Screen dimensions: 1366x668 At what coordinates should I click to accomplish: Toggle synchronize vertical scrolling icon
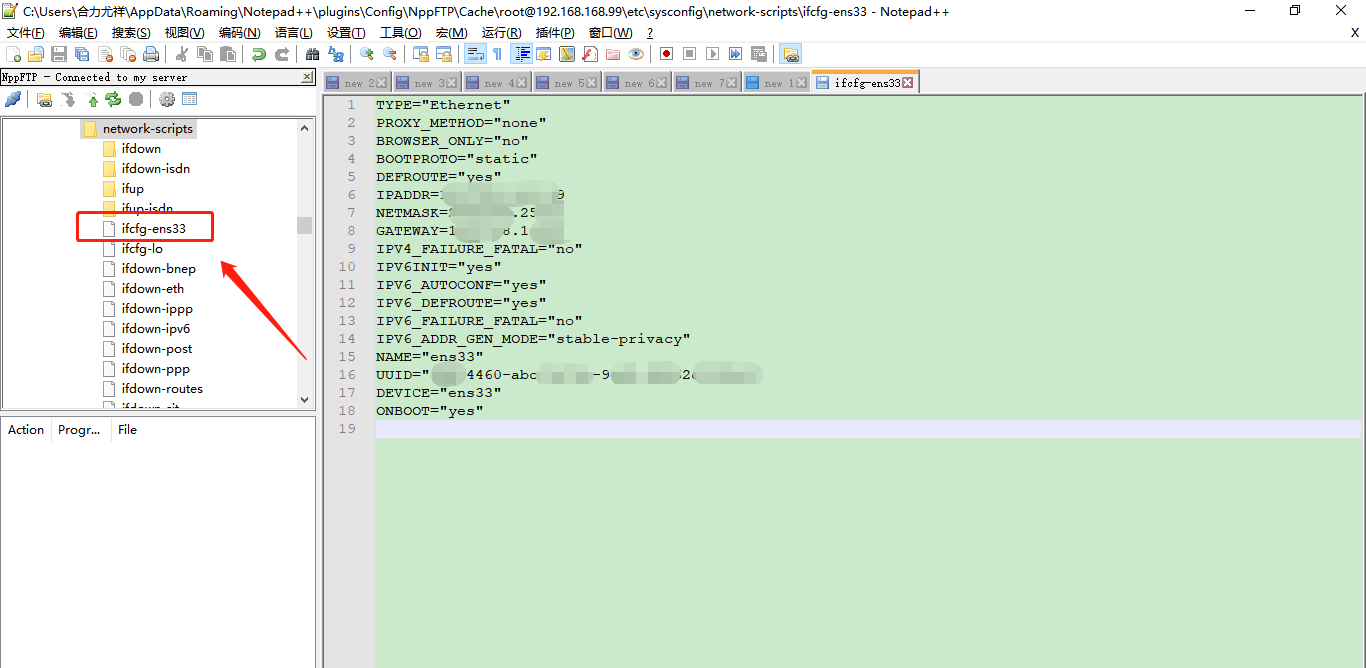[x=420, y=54]
